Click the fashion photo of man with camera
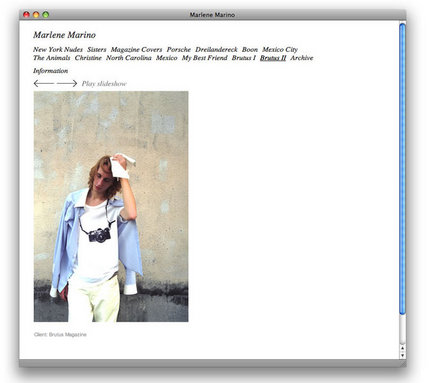430x383 pixels. (x=111, y=206)
